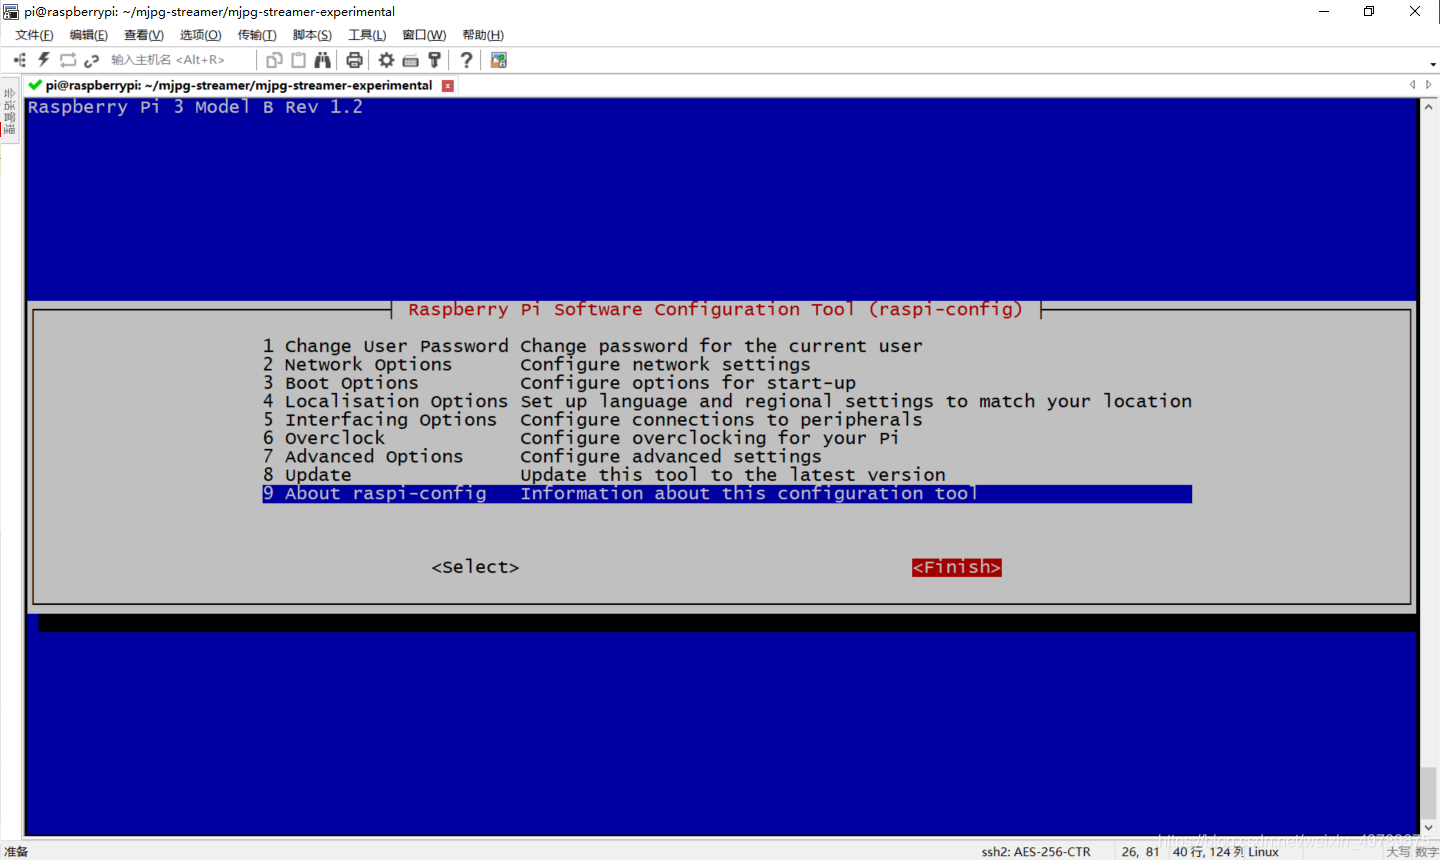Viewport: 1440px width, 860px height.
Task: Select '2 Network Options' menu row
Action: [x=727, y=365]
